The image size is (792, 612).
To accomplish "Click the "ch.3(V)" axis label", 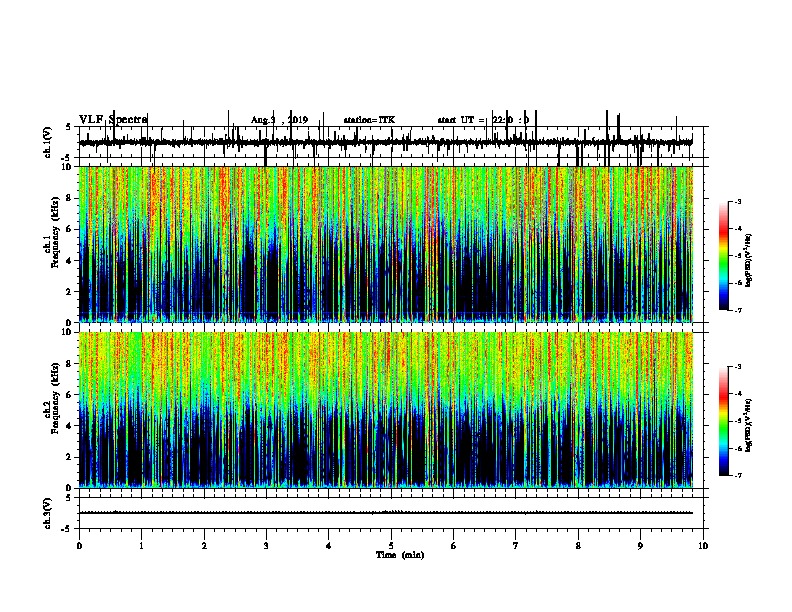I will tap(47, 514).
